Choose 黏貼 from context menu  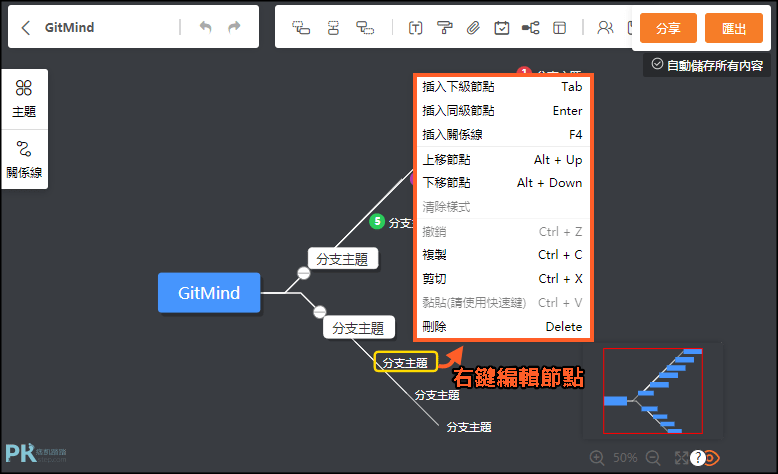point(502,303)
